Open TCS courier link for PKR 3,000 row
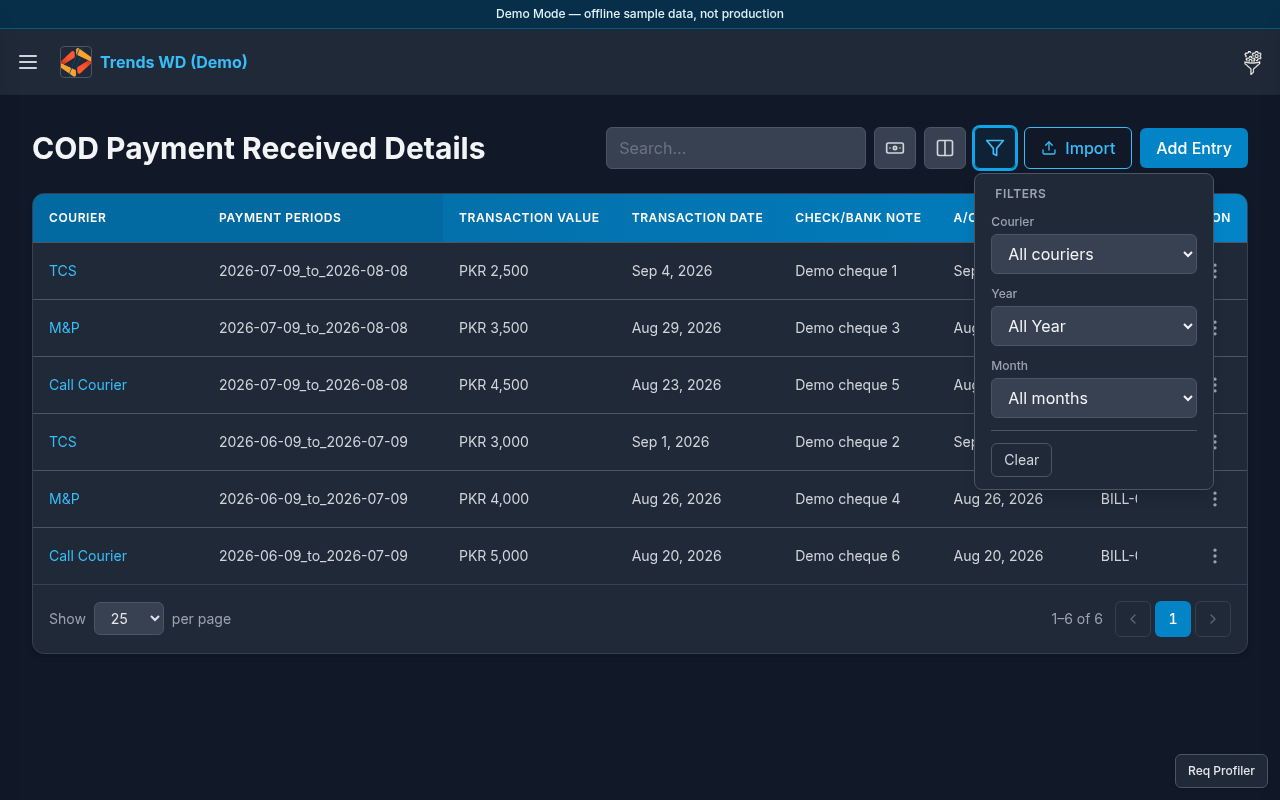 pos(63,442)
